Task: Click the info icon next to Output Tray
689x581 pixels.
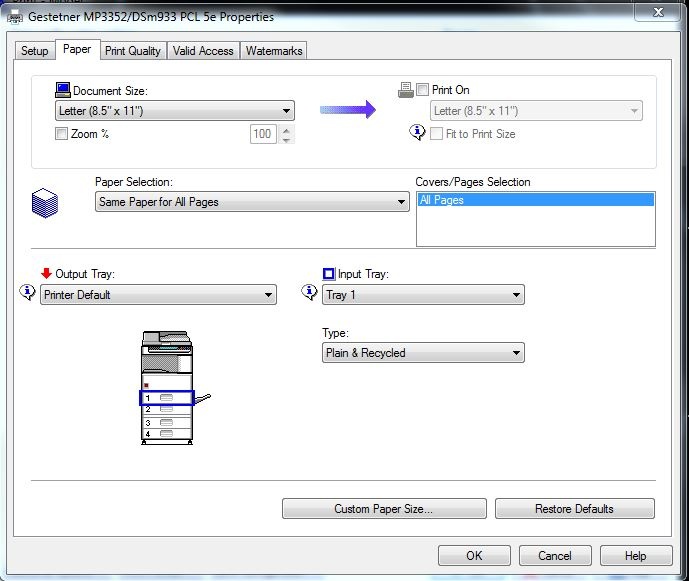Action: (27, 292)
